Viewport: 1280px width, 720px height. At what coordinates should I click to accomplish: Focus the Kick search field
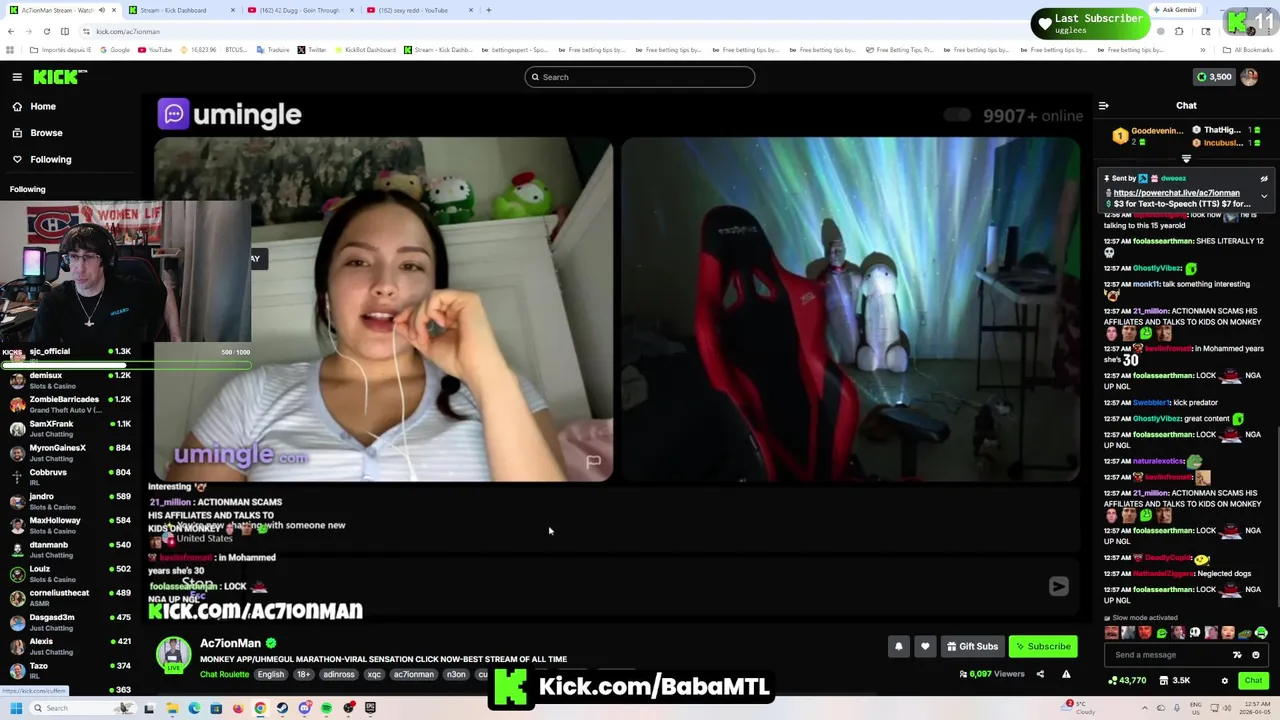(640, 77)
